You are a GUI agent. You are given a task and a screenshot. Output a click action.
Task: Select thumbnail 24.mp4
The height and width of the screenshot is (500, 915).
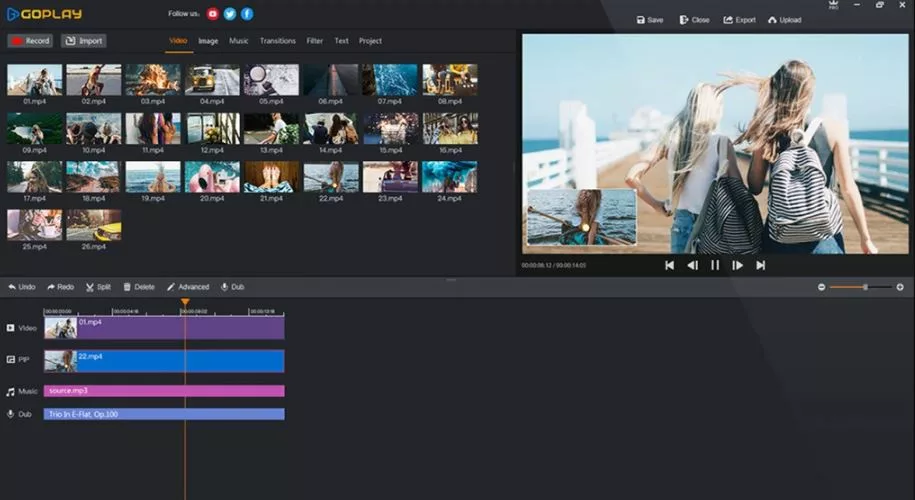point(450,177)
